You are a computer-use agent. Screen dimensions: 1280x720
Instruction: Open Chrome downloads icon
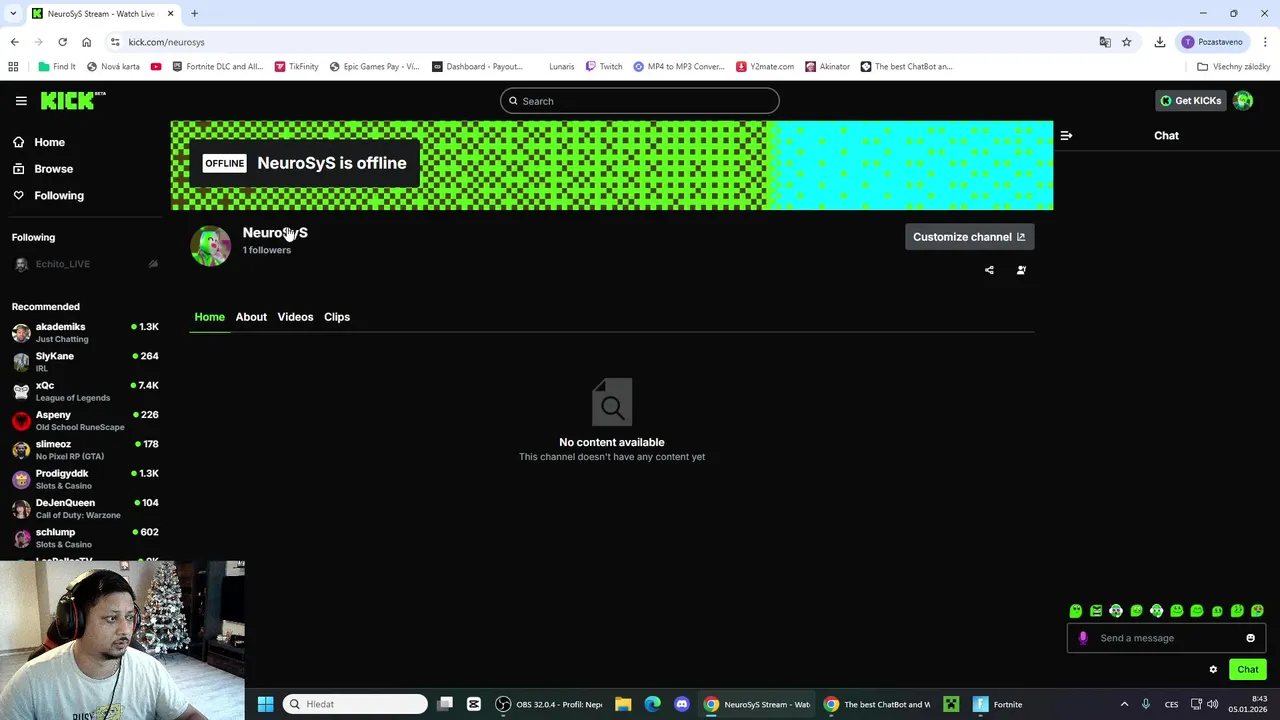pos(1160,42)
